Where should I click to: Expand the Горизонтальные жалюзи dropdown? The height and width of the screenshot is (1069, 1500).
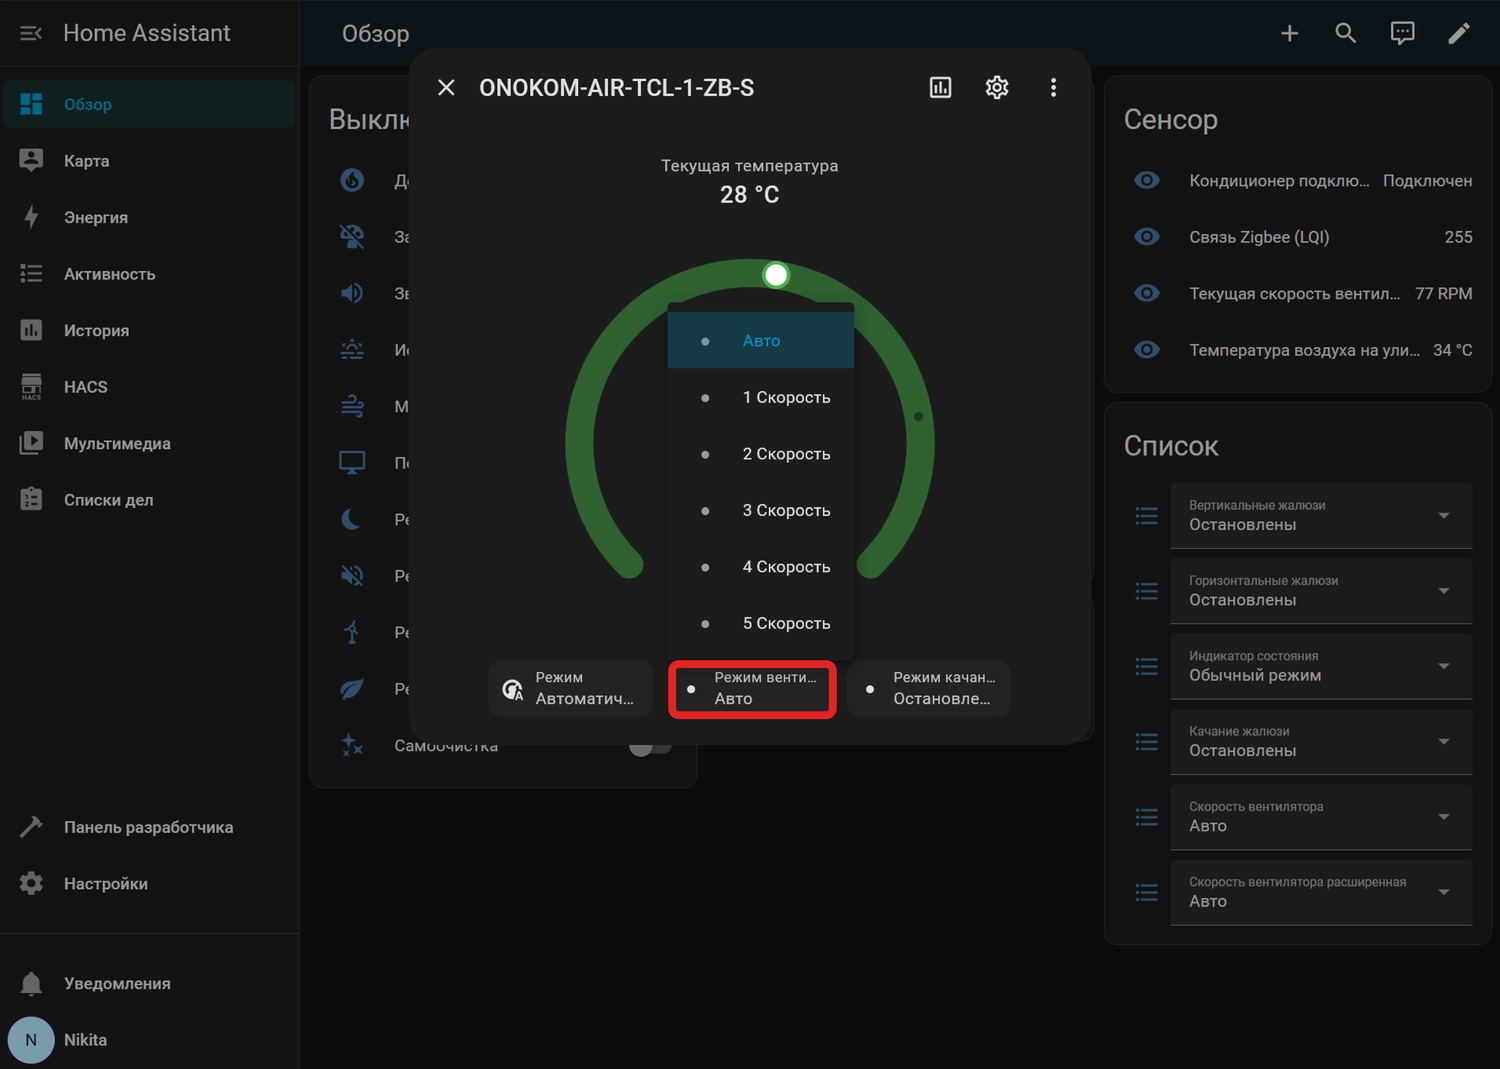(x=1321, y=591)
